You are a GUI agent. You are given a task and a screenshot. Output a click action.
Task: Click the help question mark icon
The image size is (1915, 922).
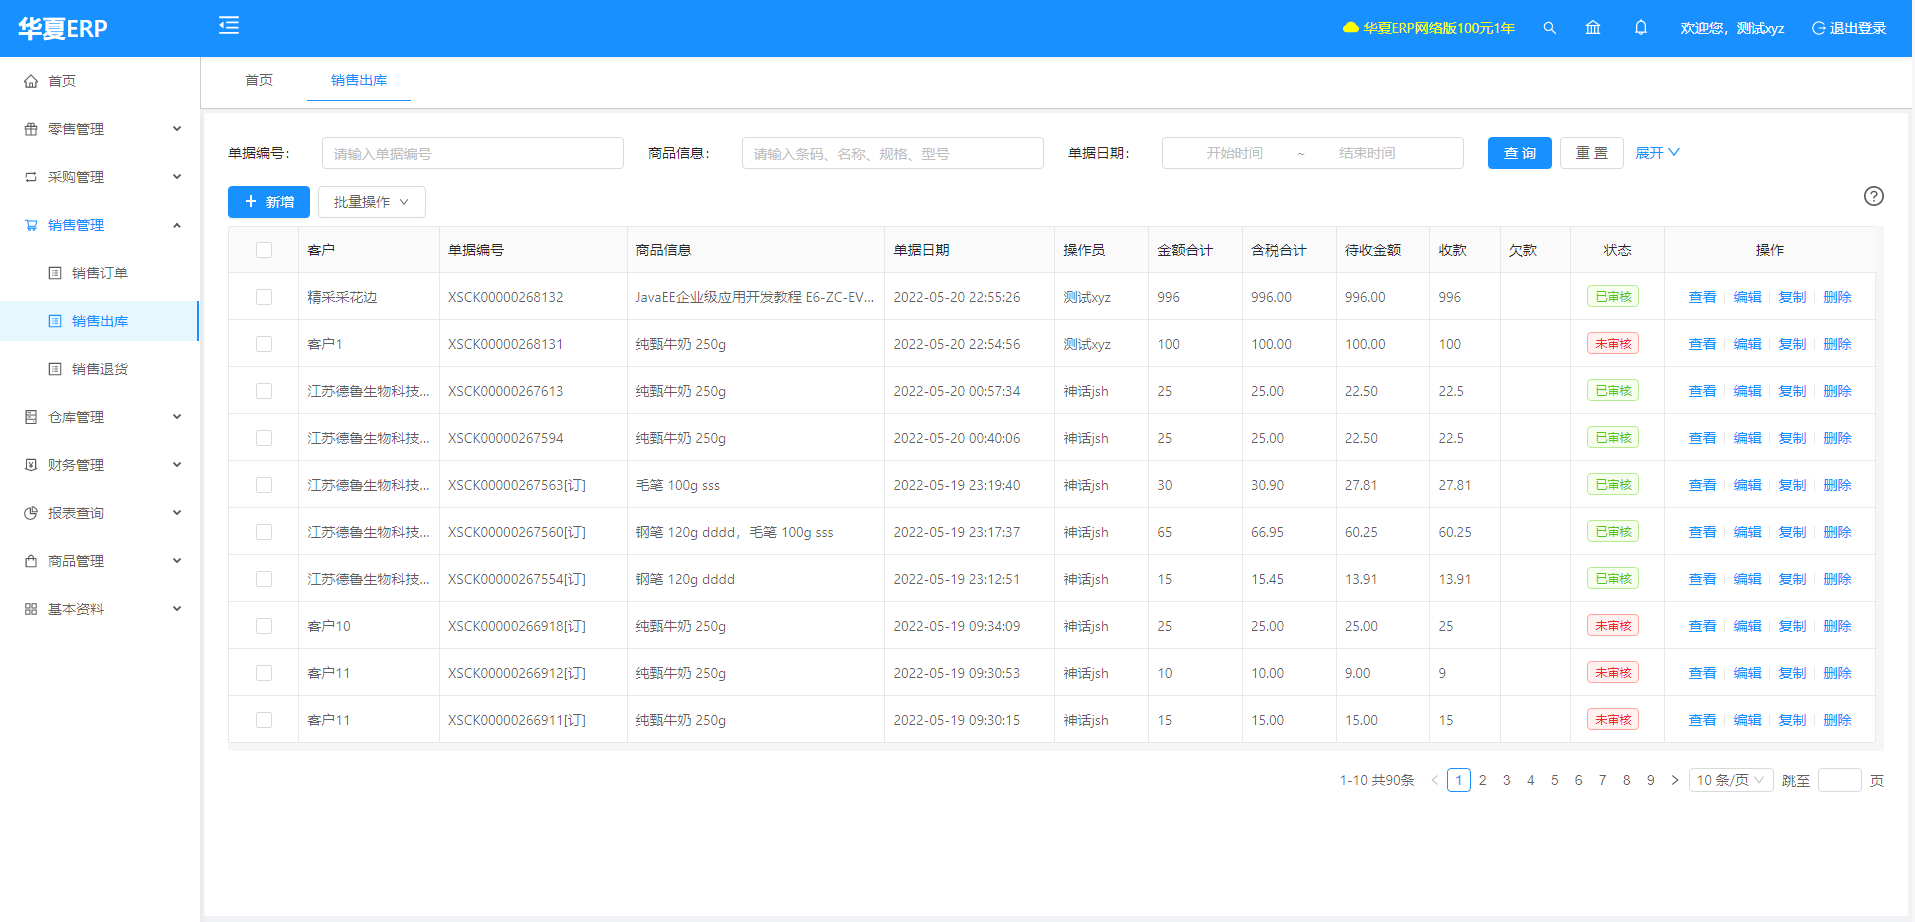1874,196
